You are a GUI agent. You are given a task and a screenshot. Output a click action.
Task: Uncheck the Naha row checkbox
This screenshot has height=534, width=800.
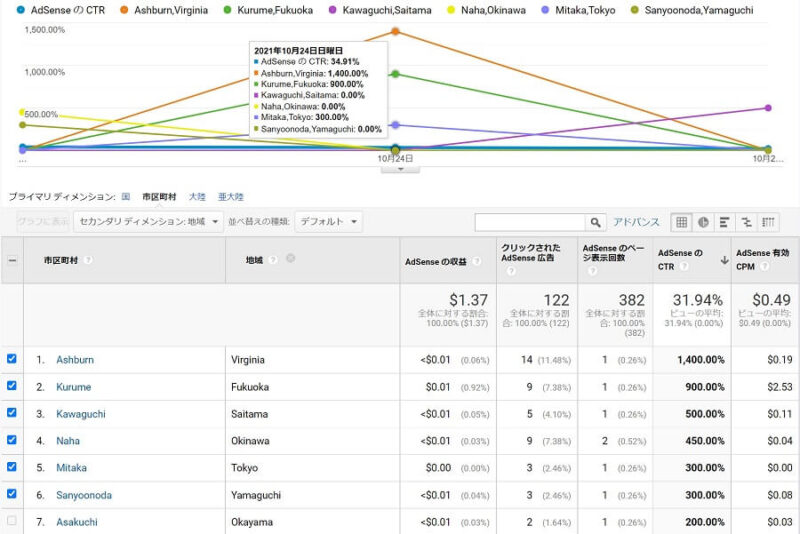coord(12,440)
